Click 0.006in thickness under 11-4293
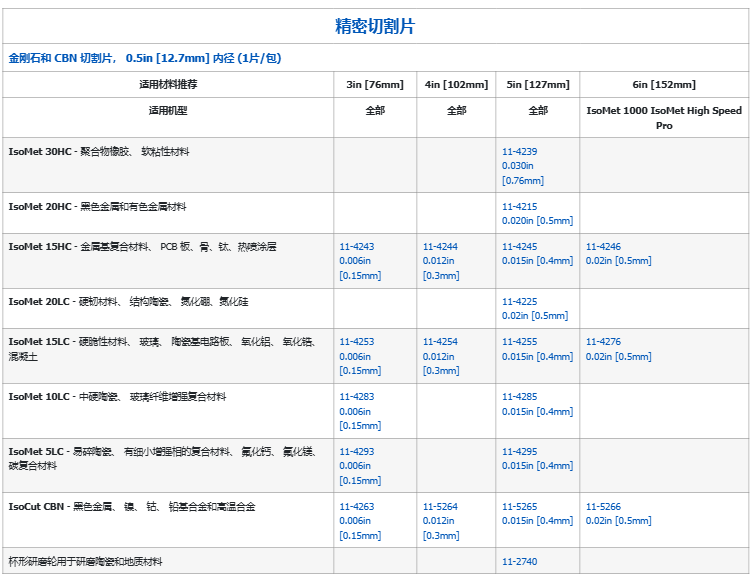755x576 pixels. [x=355, y=466]
